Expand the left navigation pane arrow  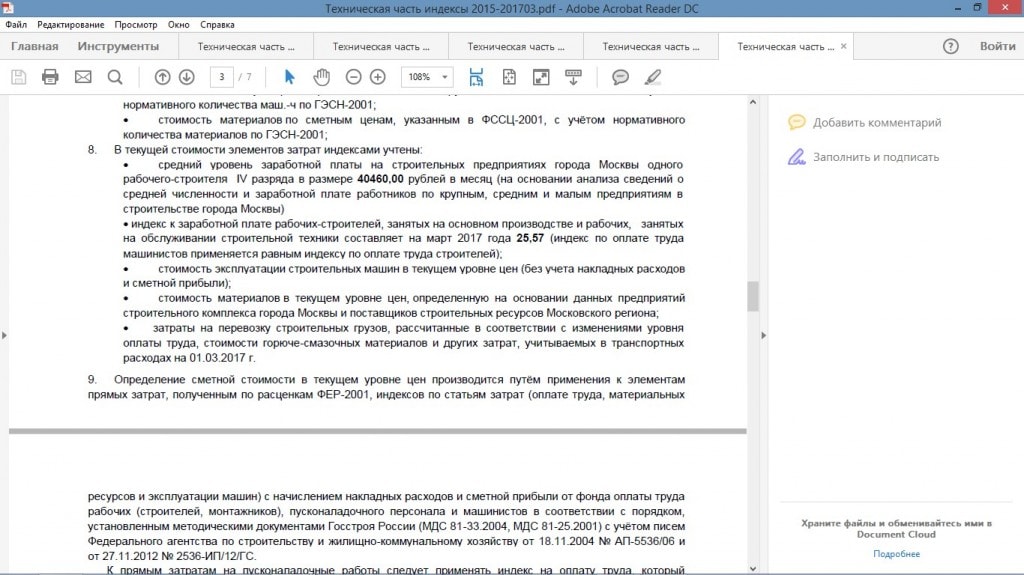click(x=4, y=335)
